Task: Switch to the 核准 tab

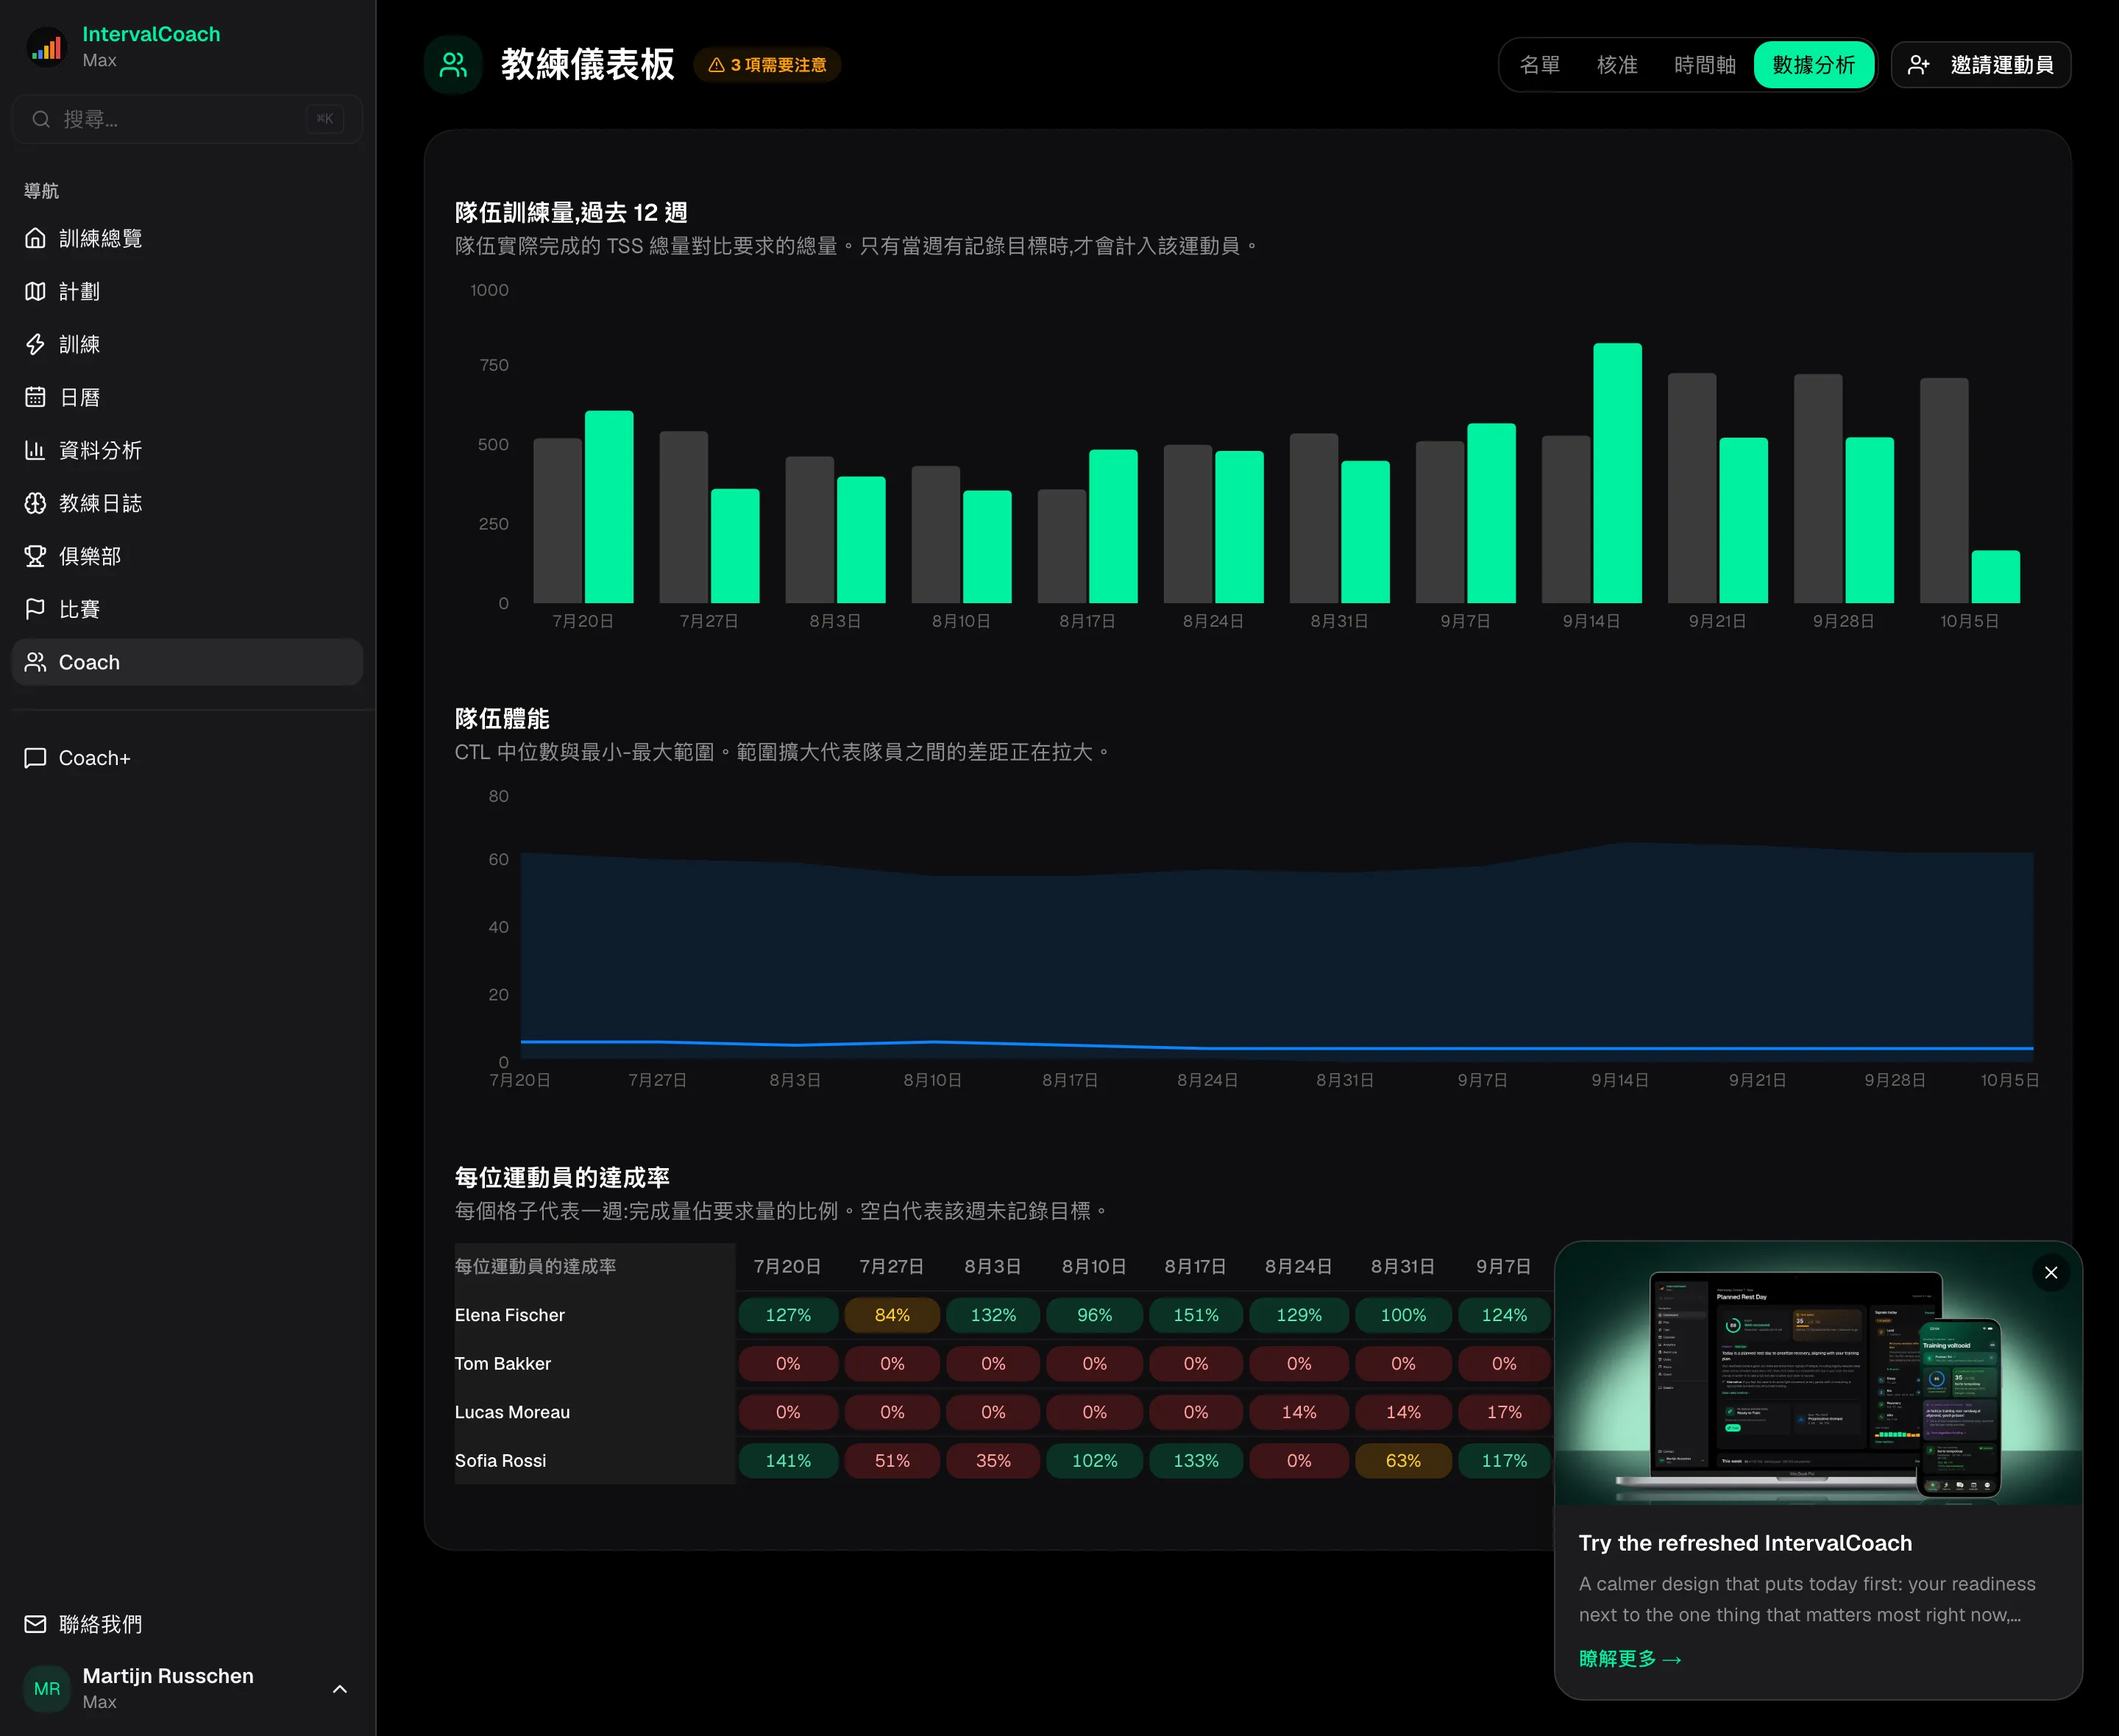Action: (x=1617, y=65)
